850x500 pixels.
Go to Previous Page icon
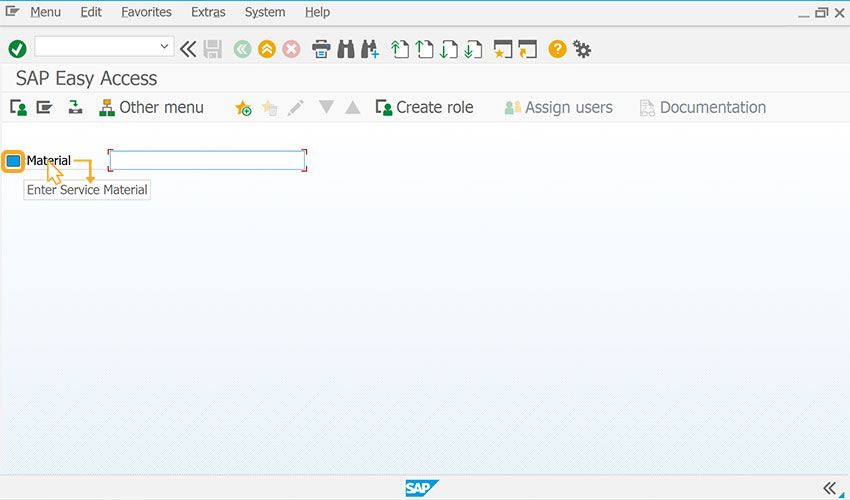pyautogui.click(x=424, y=49)
